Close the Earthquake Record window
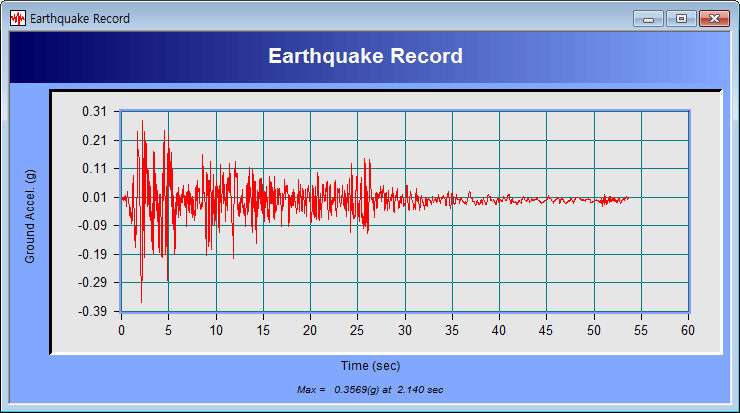The width and height of the screenshot is (740, 413). [x=713, y=18]
